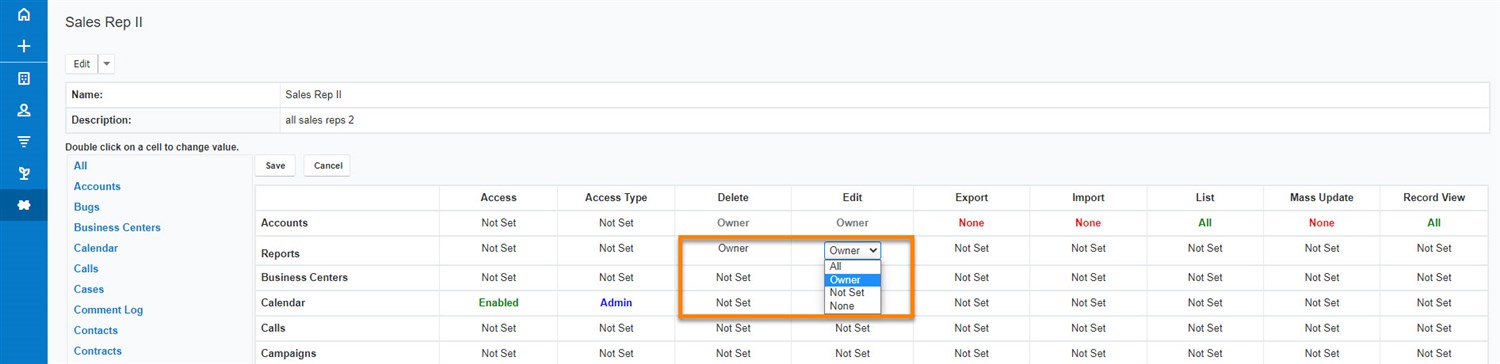Open the contacts person icon in sidebar
This screenshot has height=364, width=1500.
click(24, 110)
